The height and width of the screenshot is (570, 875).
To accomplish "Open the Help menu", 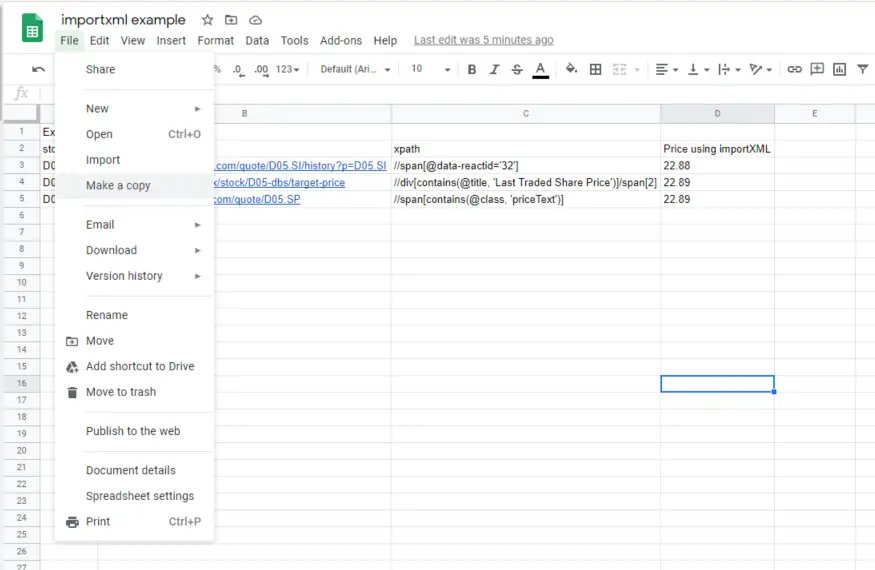I will 385,41.
